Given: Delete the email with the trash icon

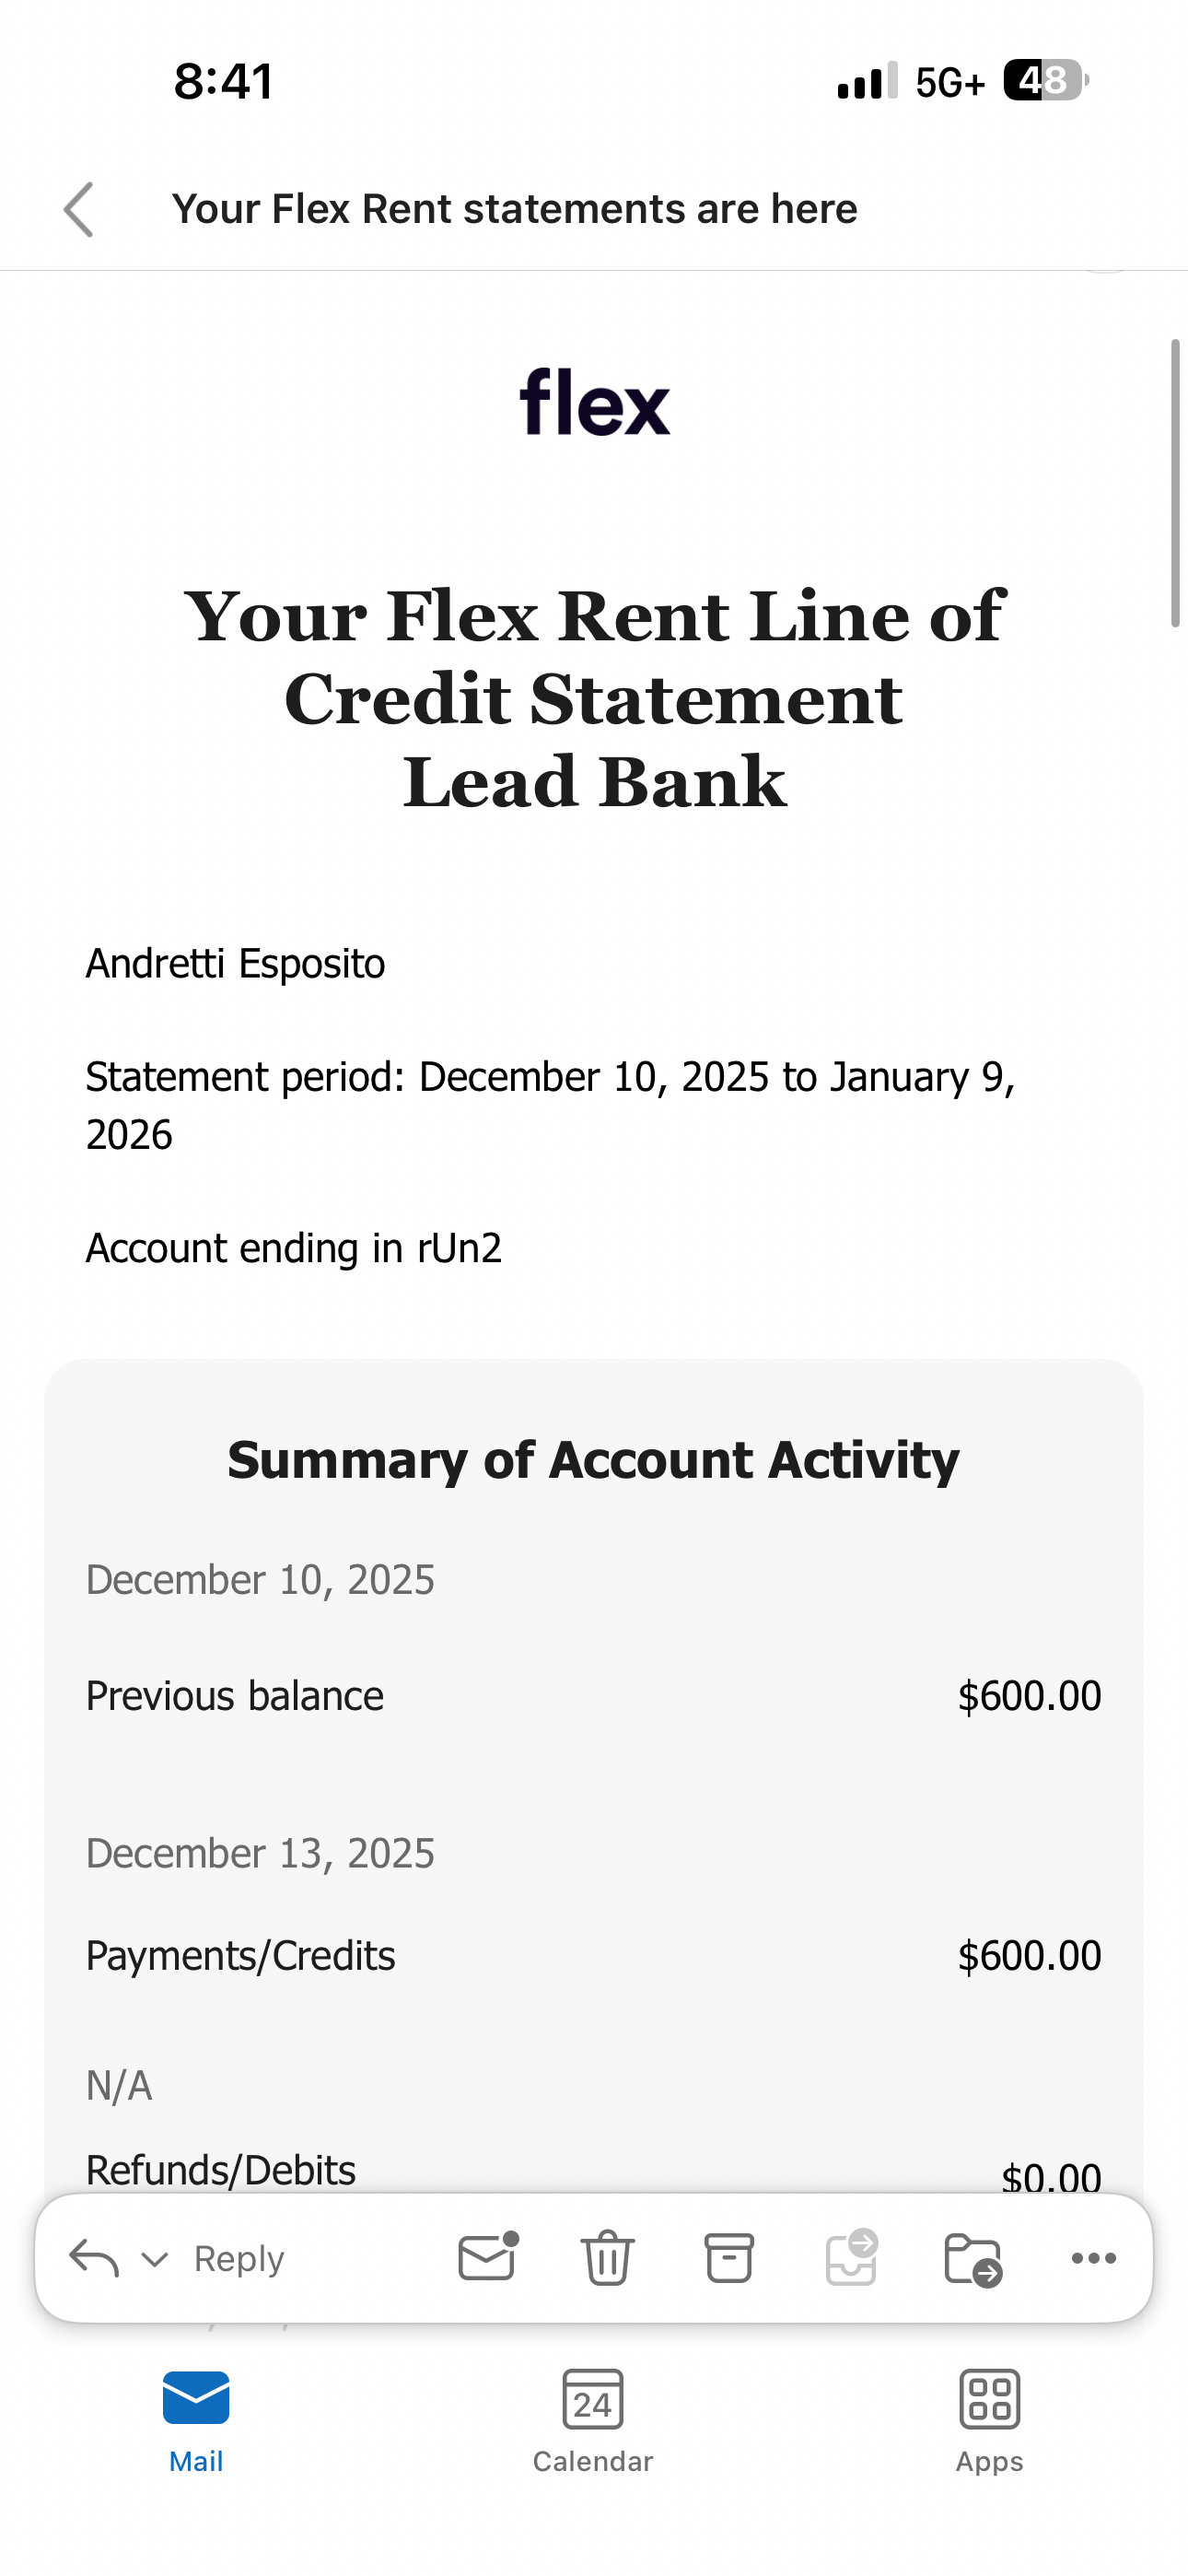Looking at the screenshot, I should [607, 2258].
